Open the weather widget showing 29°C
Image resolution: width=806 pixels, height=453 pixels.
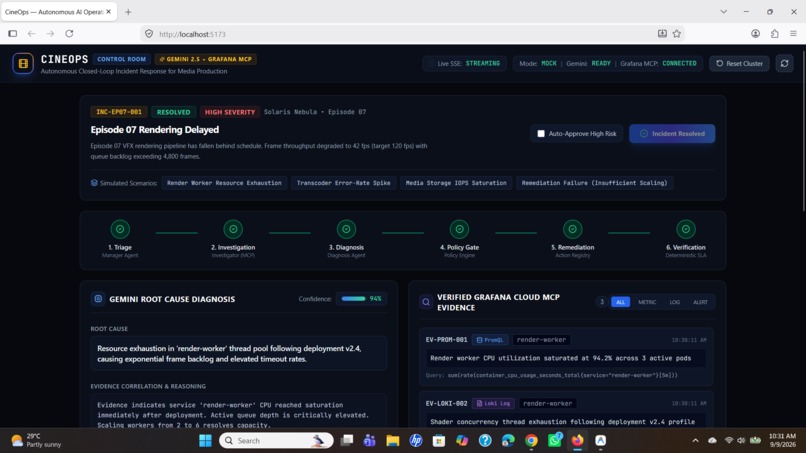pyautogui.click(x=36, y=441)
